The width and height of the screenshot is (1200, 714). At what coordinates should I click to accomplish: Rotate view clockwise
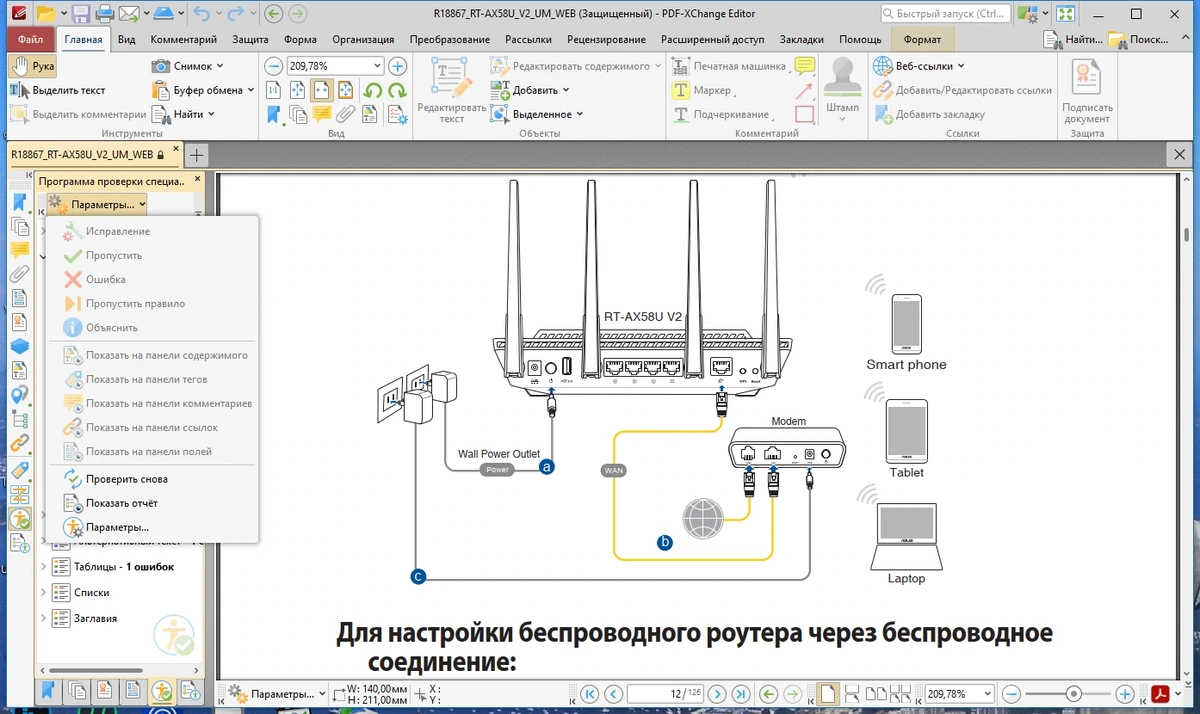tap(396, 90)
